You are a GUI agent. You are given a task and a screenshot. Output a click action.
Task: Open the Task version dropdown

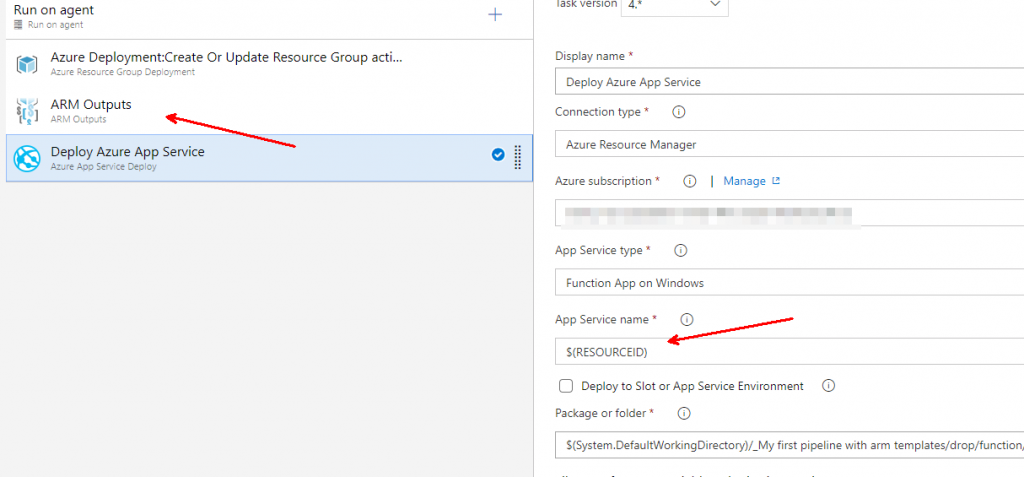675,5
